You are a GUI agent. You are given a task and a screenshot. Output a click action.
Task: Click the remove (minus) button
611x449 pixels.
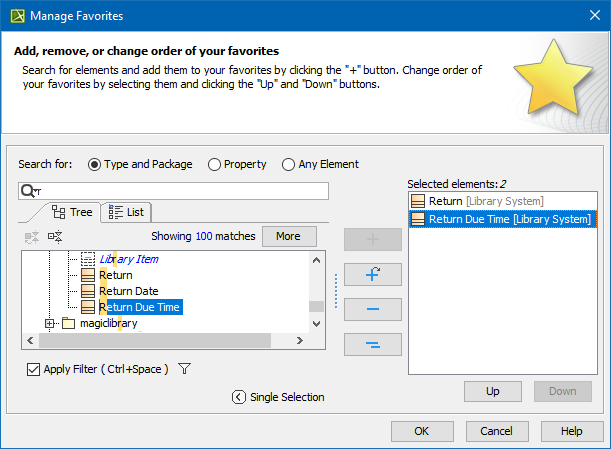click(x=372, y=309)
